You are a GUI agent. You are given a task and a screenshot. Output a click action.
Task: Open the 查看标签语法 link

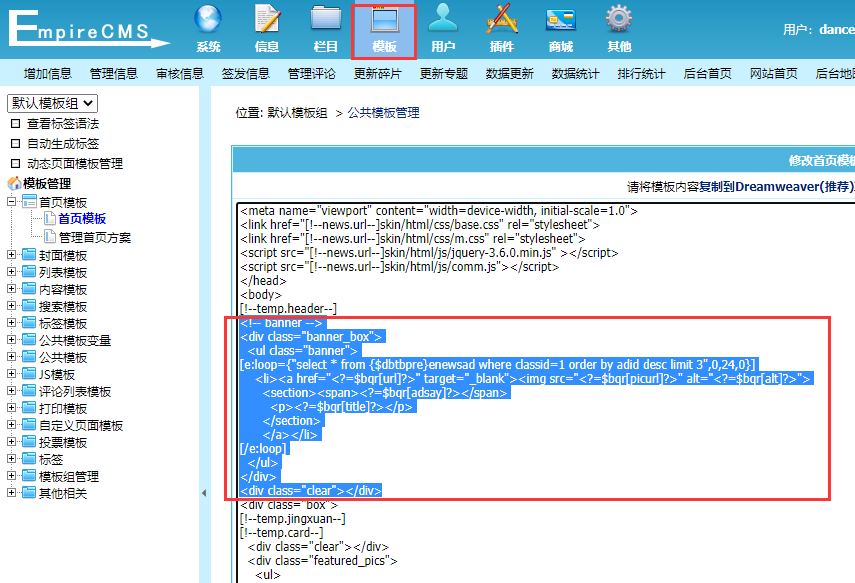coord(63,124)
